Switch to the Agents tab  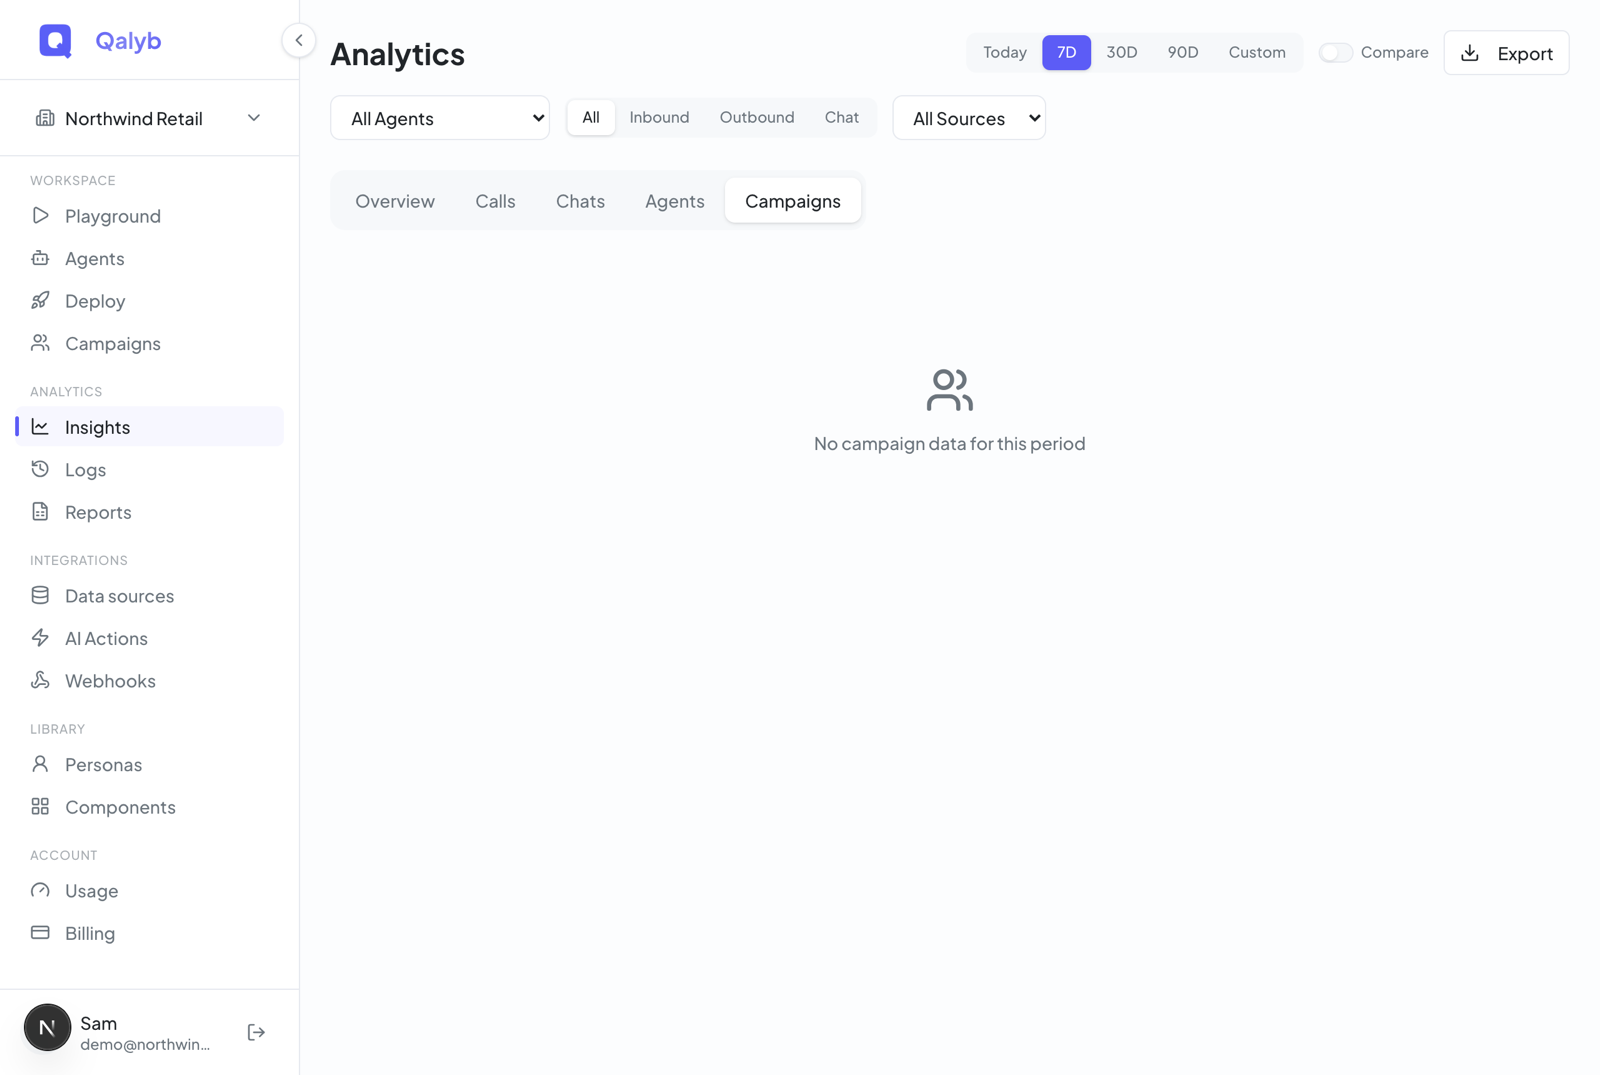(675, 201)
